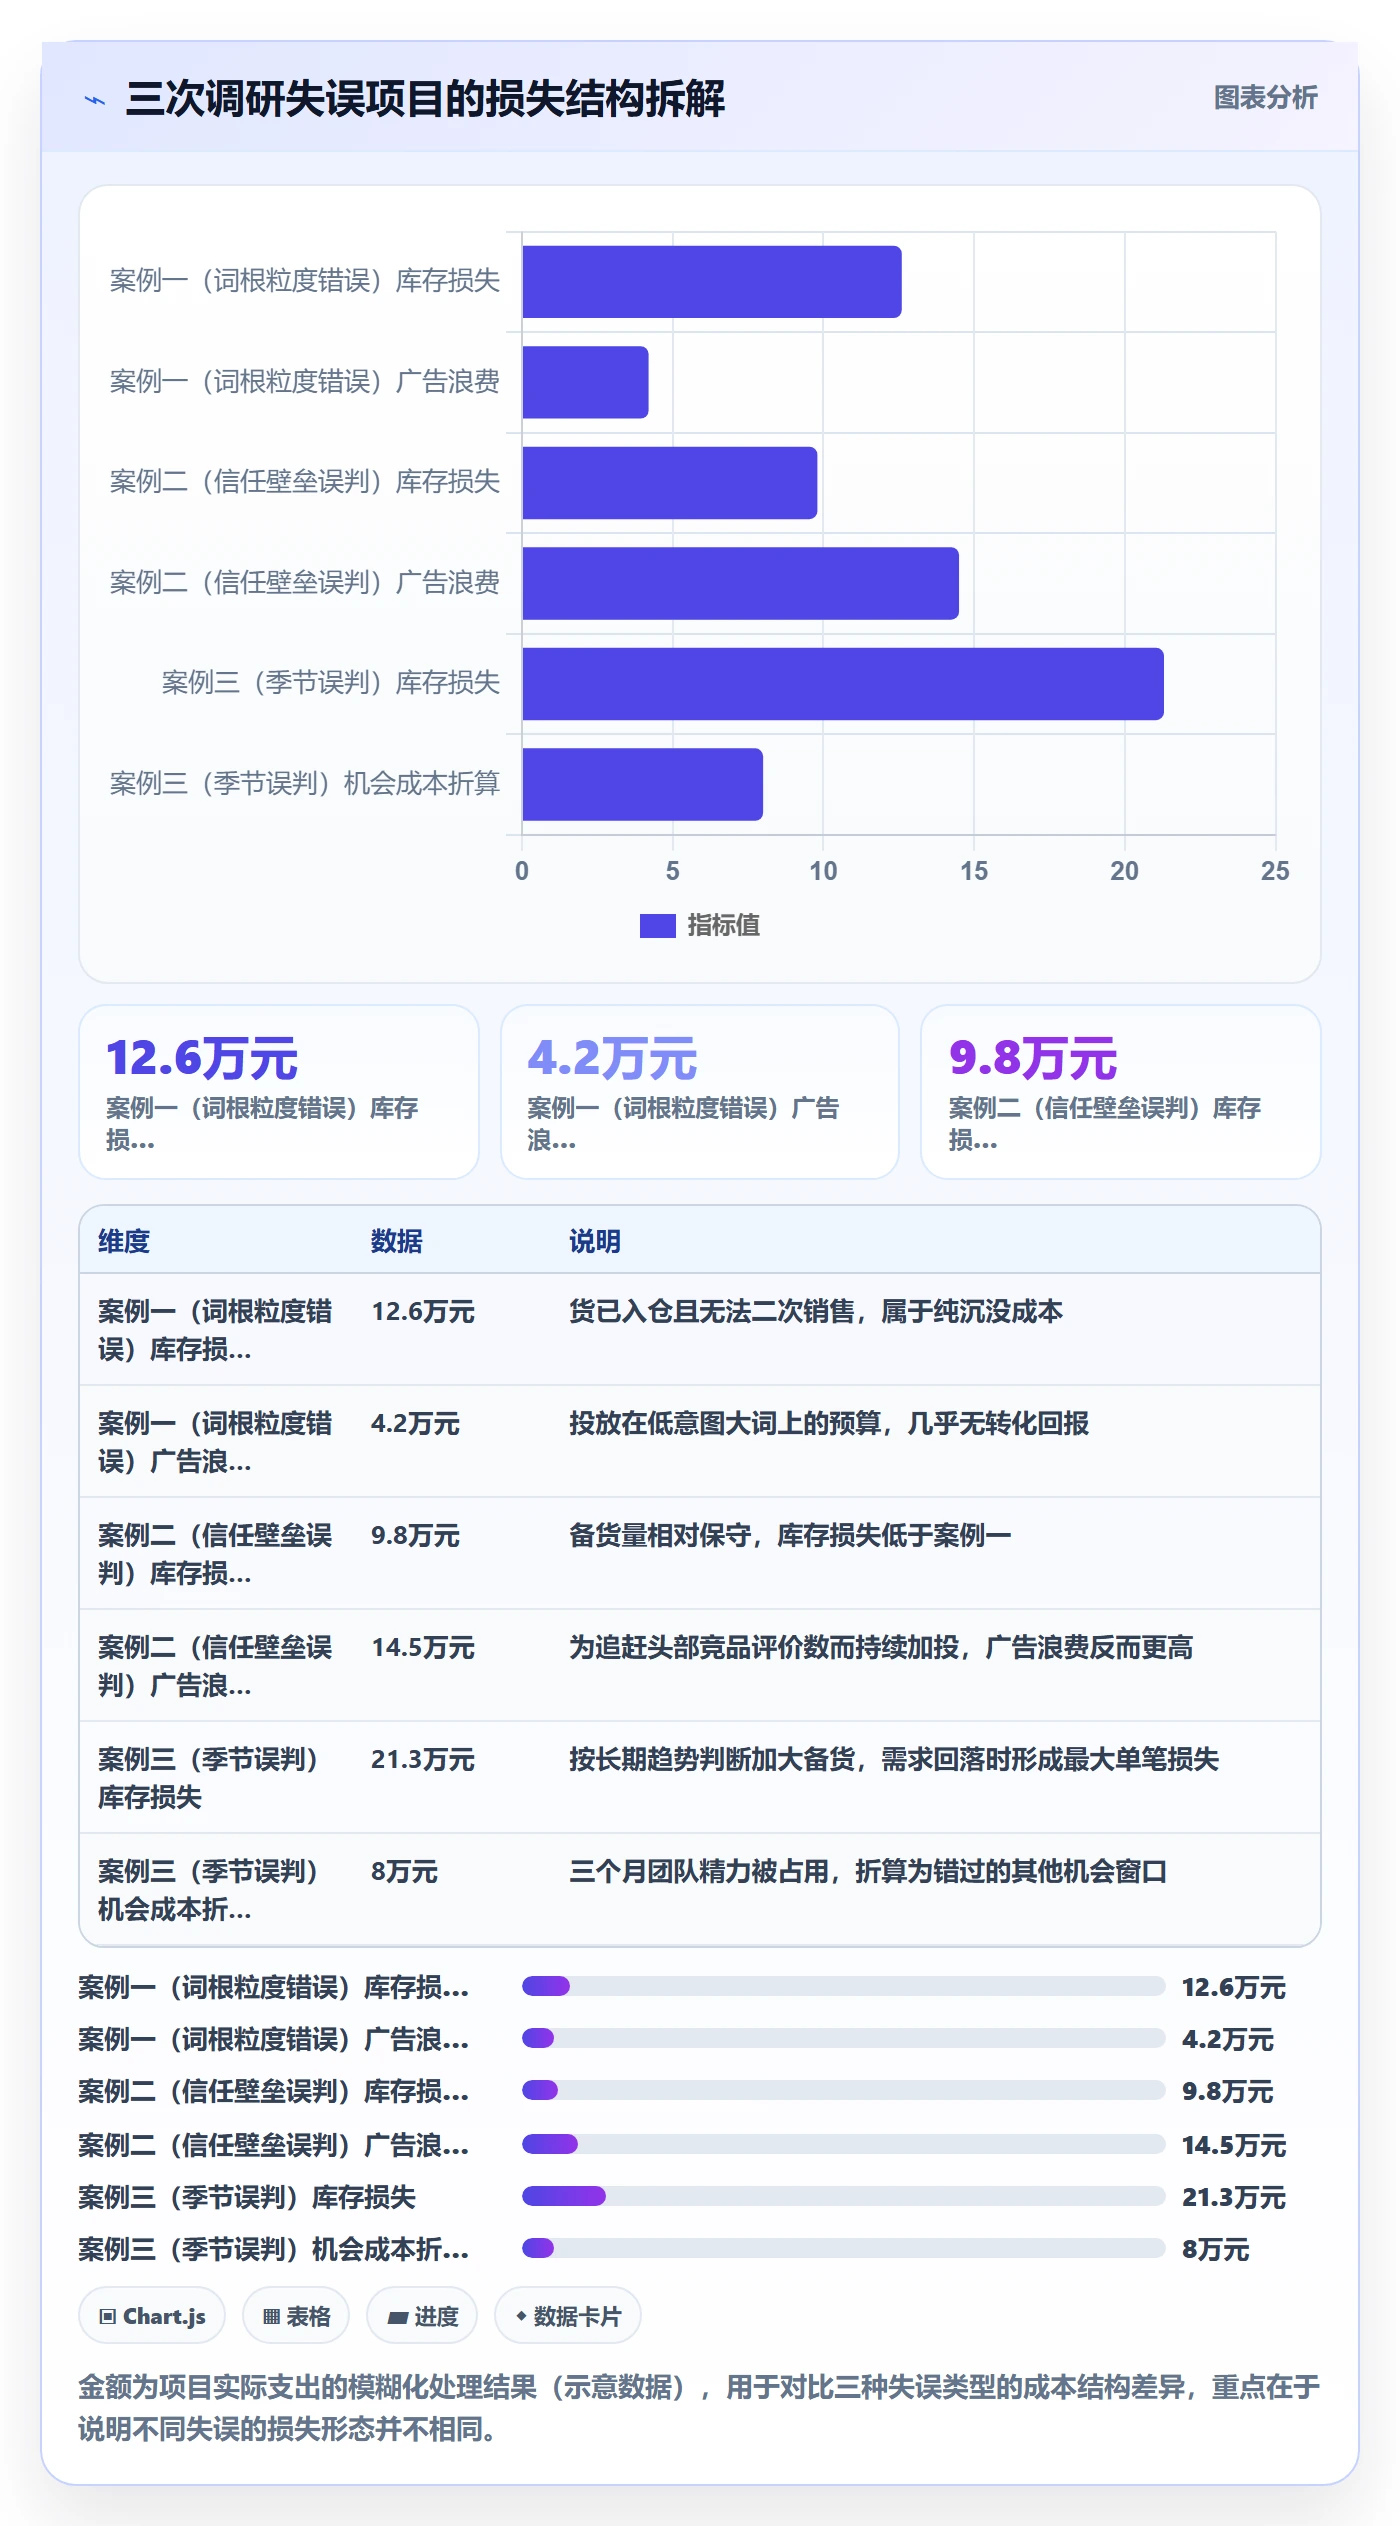Click the 21.3万元 table cell
1400x2526 pixels.
point(423,1759)
